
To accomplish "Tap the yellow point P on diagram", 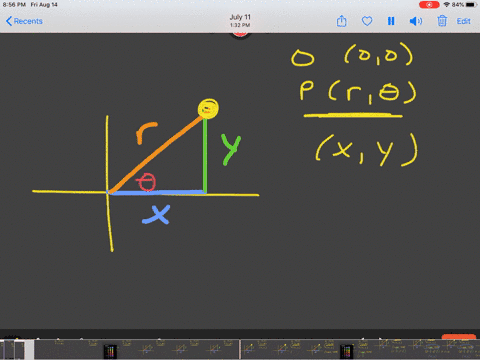I will click(208, 109).
